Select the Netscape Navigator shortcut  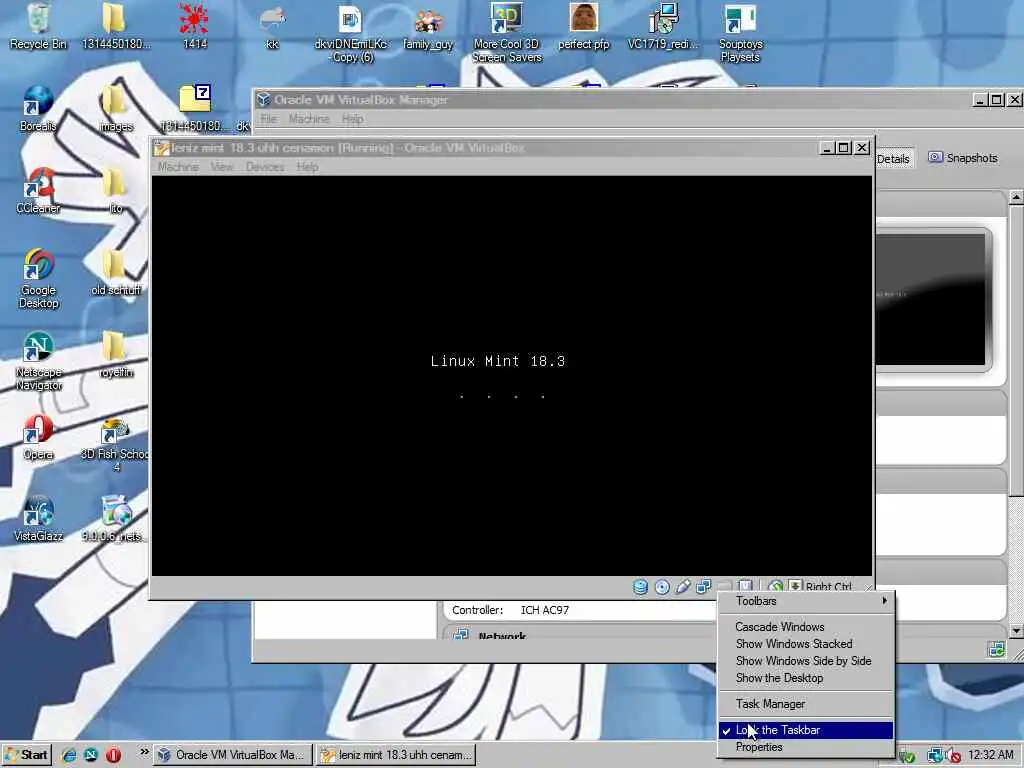point(38,361)
